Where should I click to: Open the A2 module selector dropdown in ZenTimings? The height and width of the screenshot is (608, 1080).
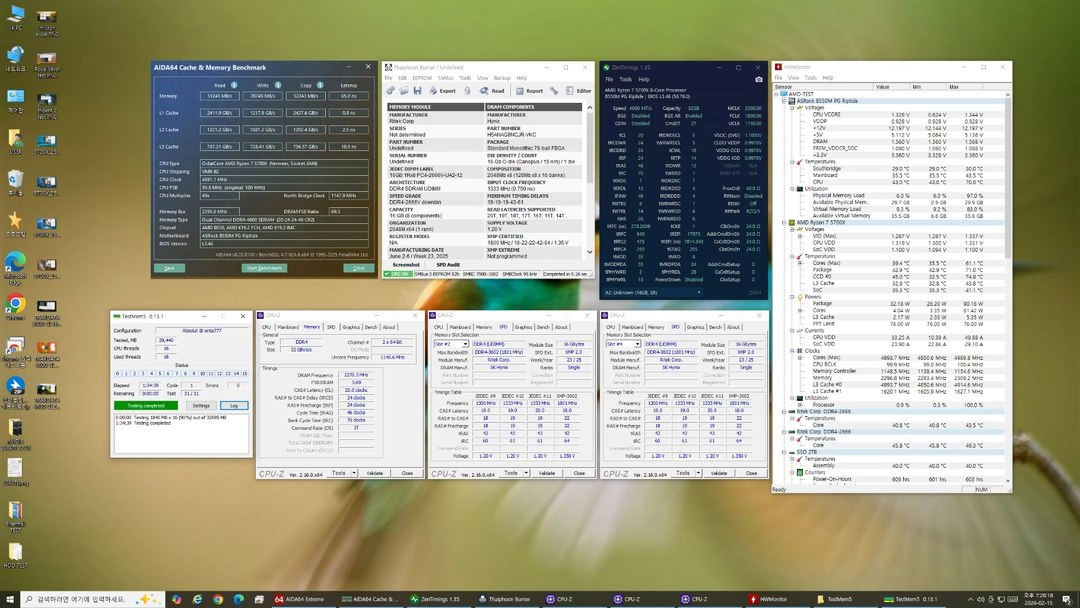(x=651, y=293)
